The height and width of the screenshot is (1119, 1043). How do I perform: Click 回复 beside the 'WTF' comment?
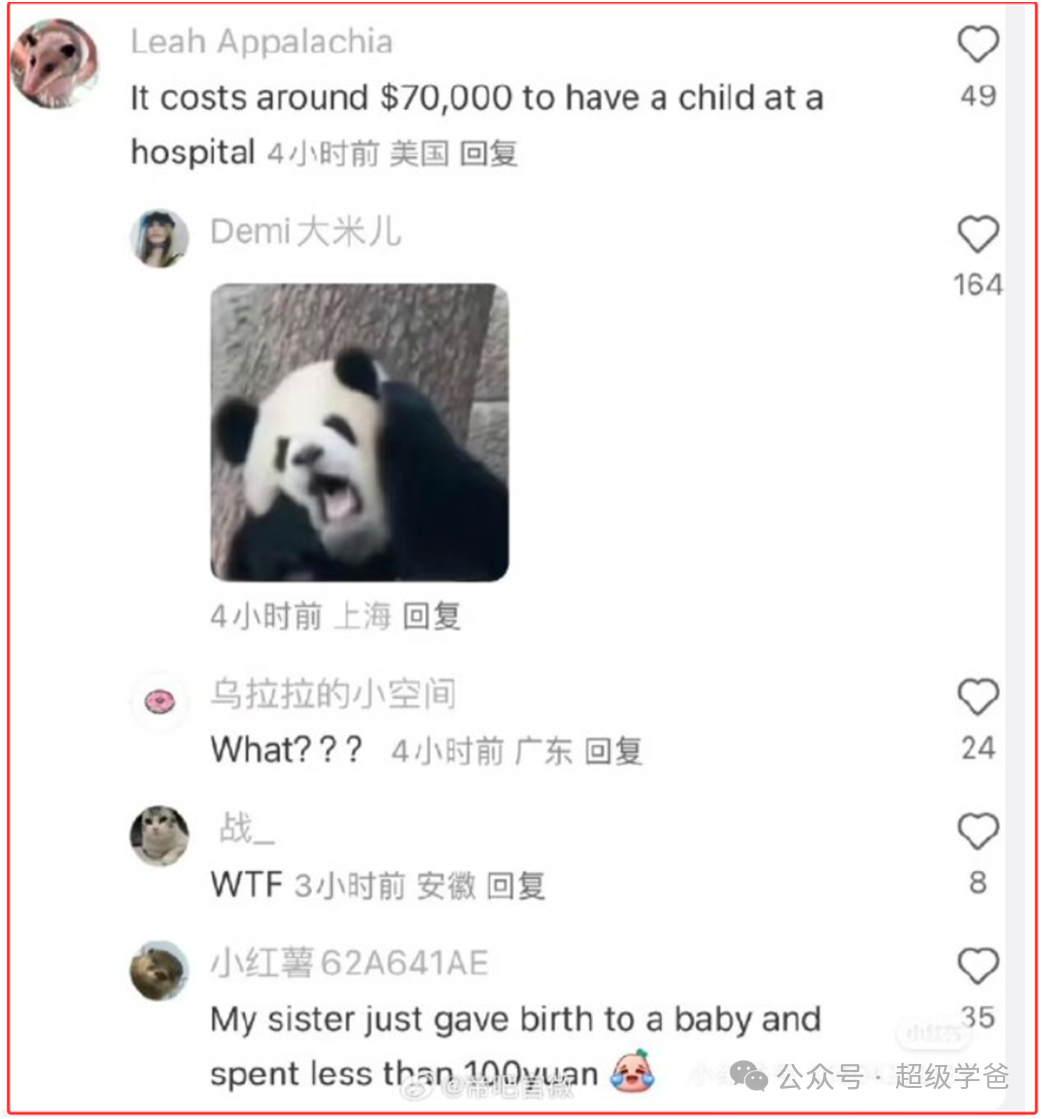pos(517,886)
